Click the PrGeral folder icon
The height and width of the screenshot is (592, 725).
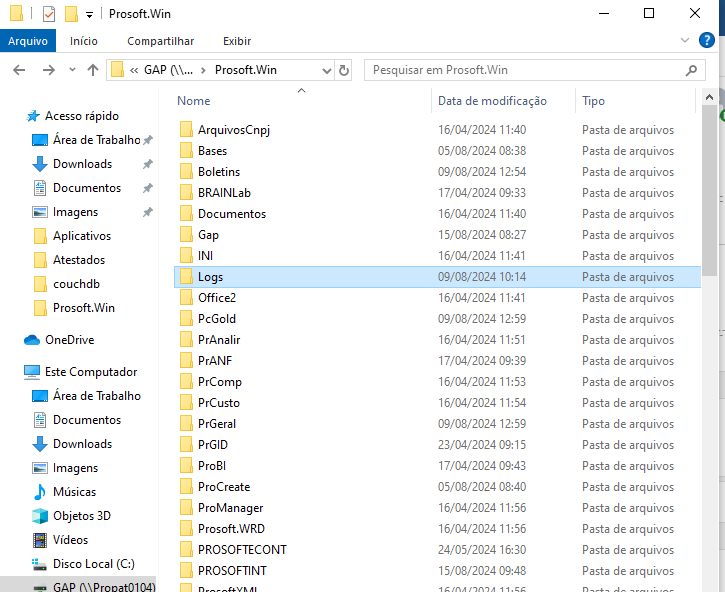186,424
